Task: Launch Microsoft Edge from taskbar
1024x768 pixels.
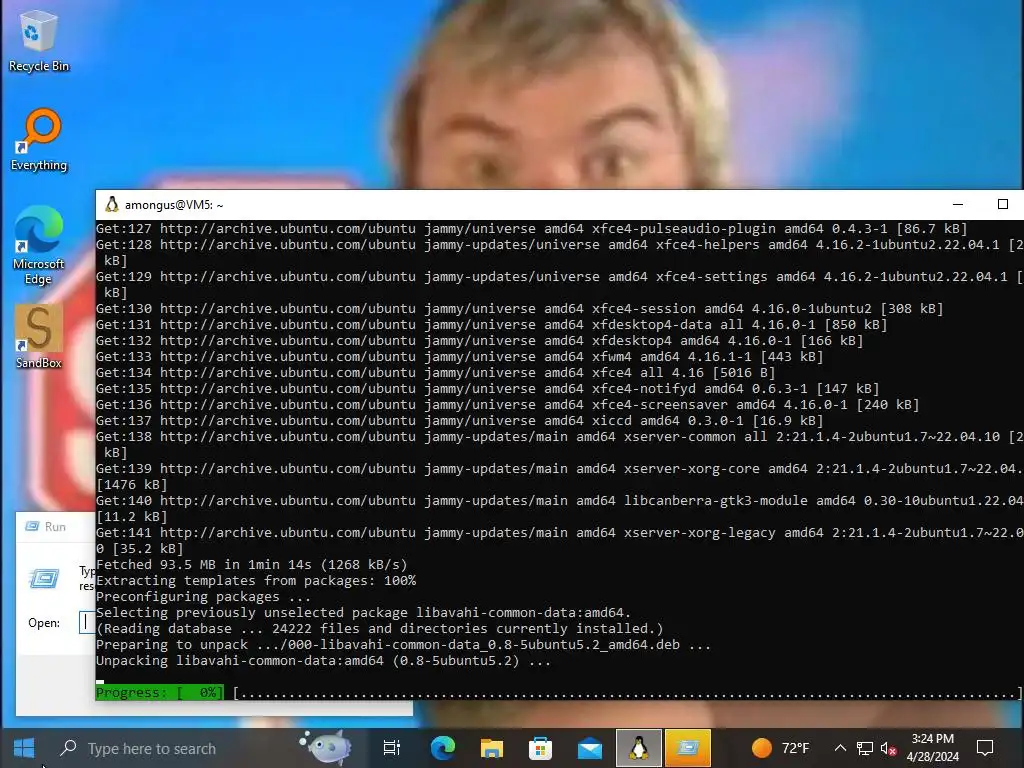Action: [x=442, y=748]
